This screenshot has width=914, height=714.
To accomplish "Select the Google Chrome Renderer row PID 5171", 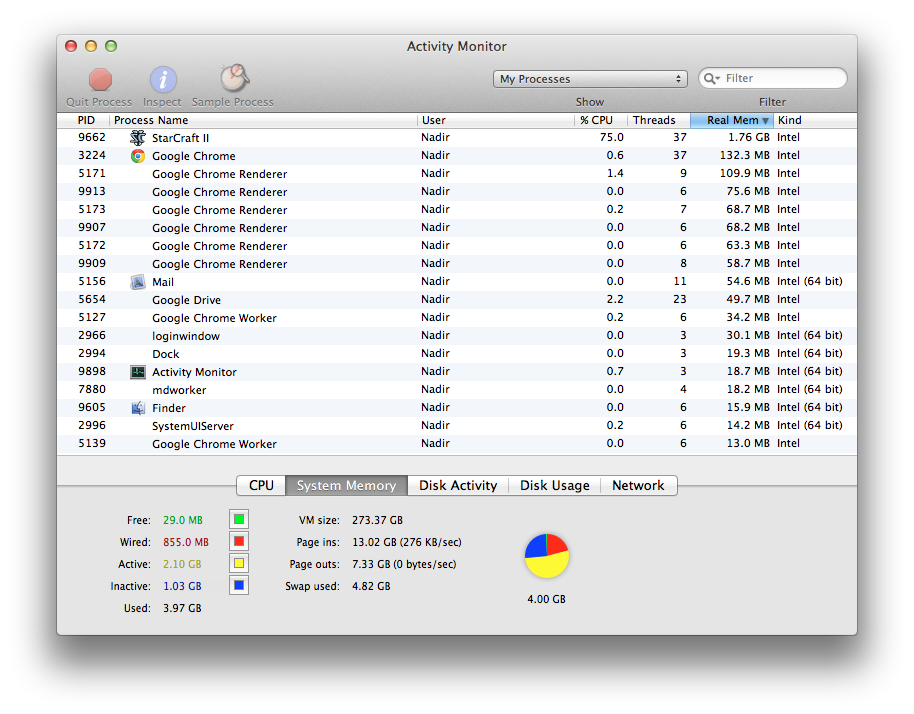I will pyautogui.click(x=457, y=174).
